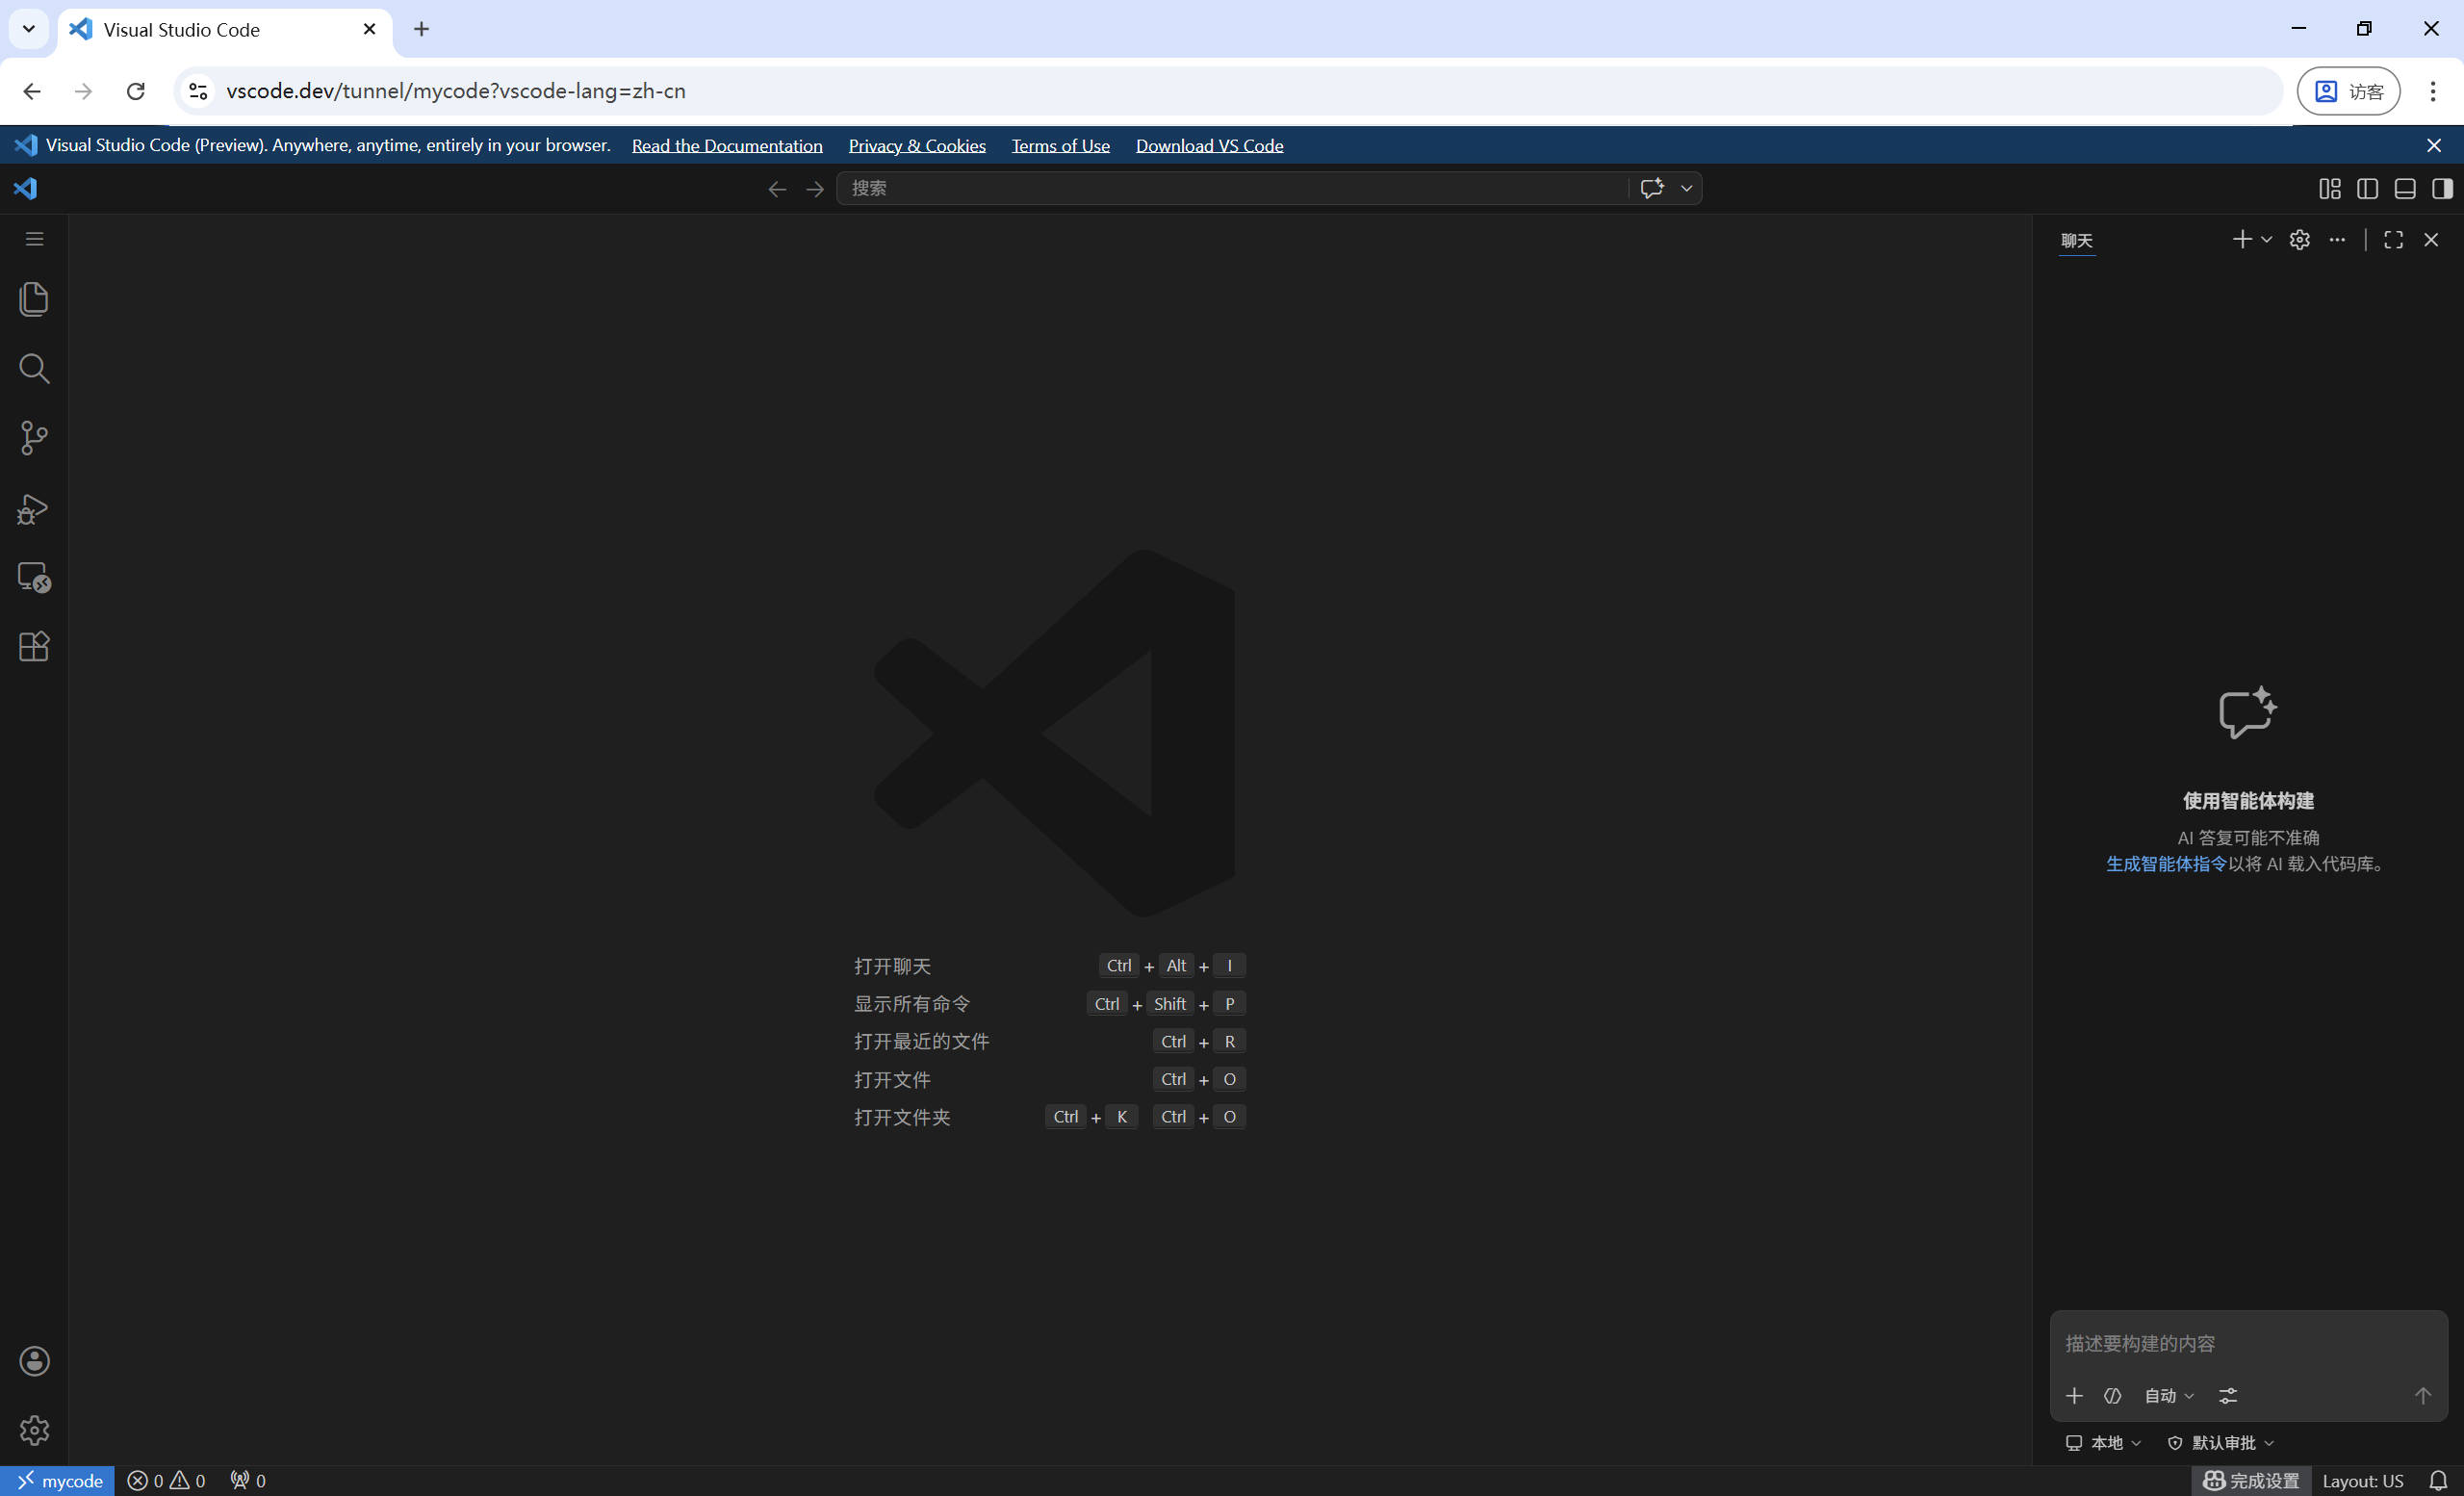Screen dimensions: 2464x1496
Task: Expand the new chat dropdown arrow
Action: (2267, 239)
